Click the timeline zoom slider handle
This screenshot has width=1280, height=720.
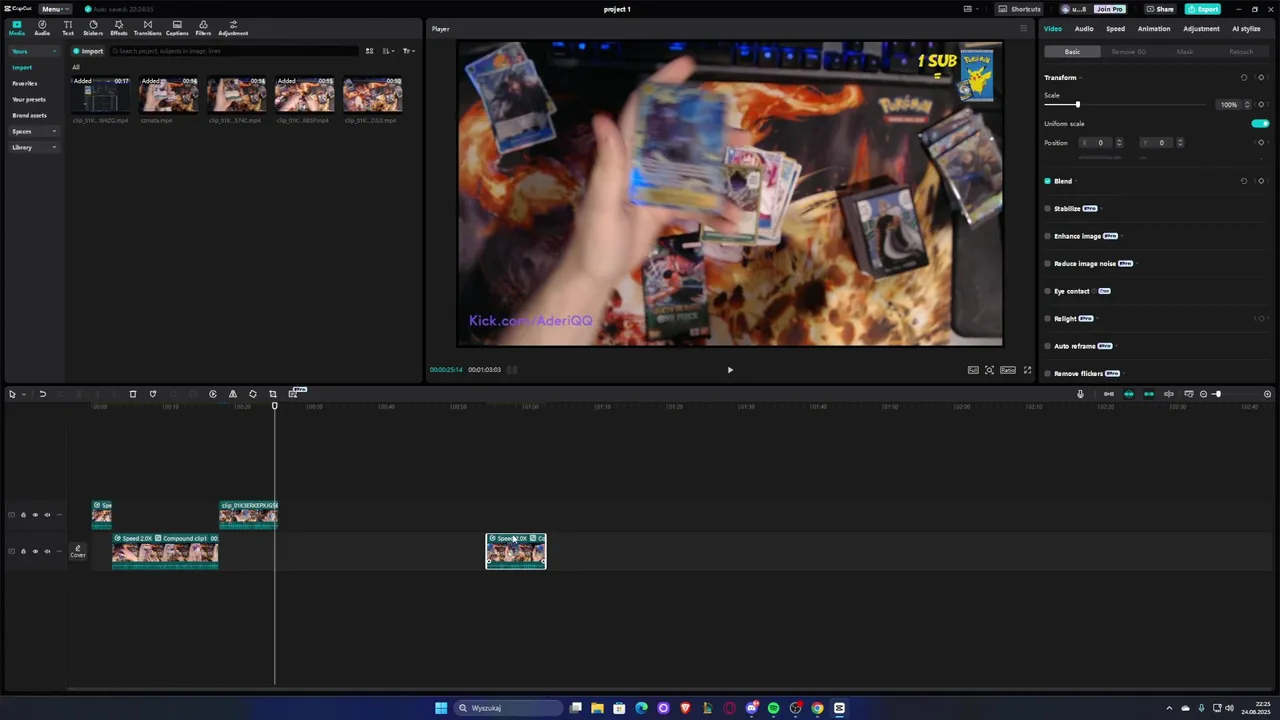tap(1217, 394)
